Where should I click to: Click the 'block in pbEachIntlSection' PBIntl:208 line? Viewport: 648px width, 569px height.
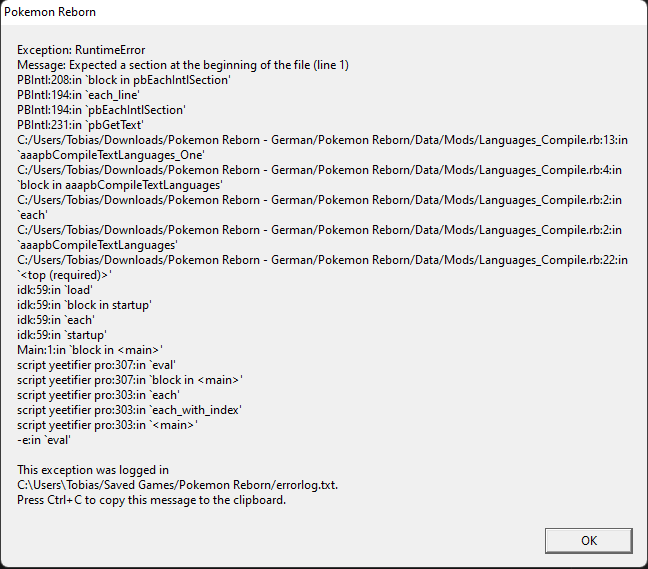[124, 80]
